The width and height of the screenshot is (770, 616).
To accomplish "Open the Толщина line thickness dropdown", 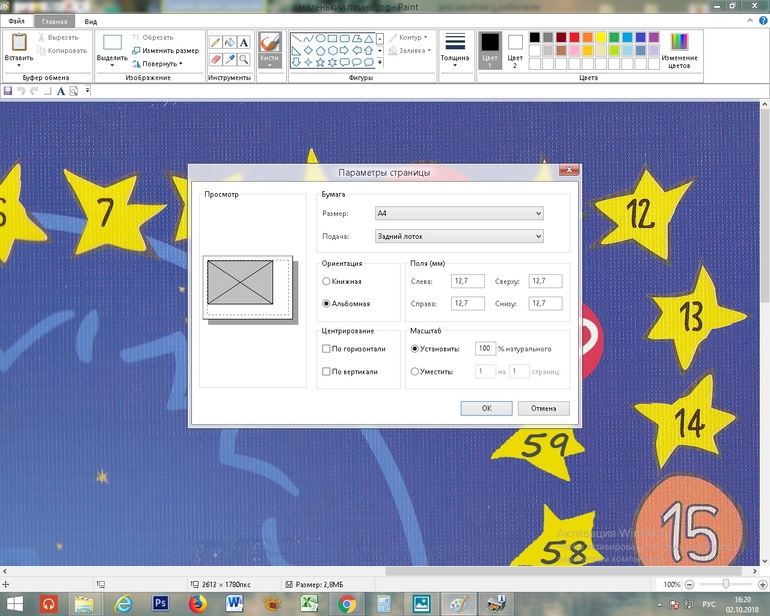I will tap(454, 47).
